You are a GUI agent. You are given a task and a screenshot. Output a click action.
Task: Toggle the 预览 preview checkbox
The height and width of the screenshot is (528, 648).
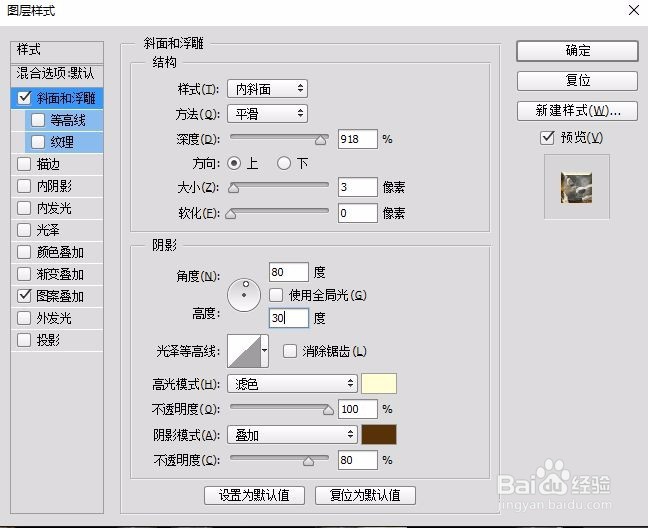pyautogui.click(x=547, y=138)
